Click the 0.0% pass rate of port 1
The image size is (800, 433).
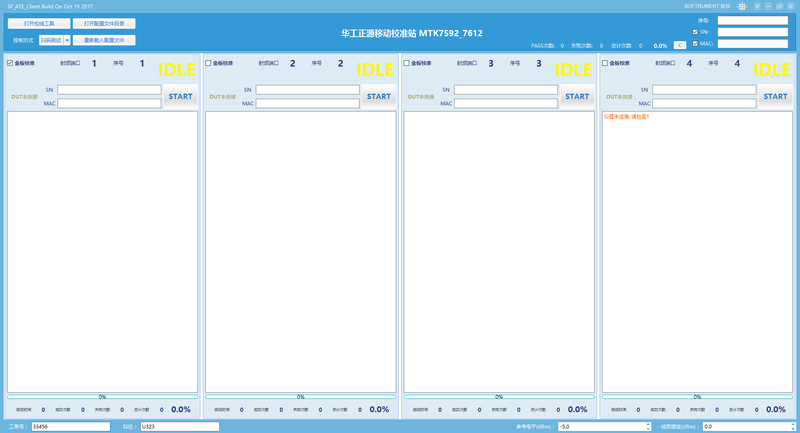coord(181,410)
